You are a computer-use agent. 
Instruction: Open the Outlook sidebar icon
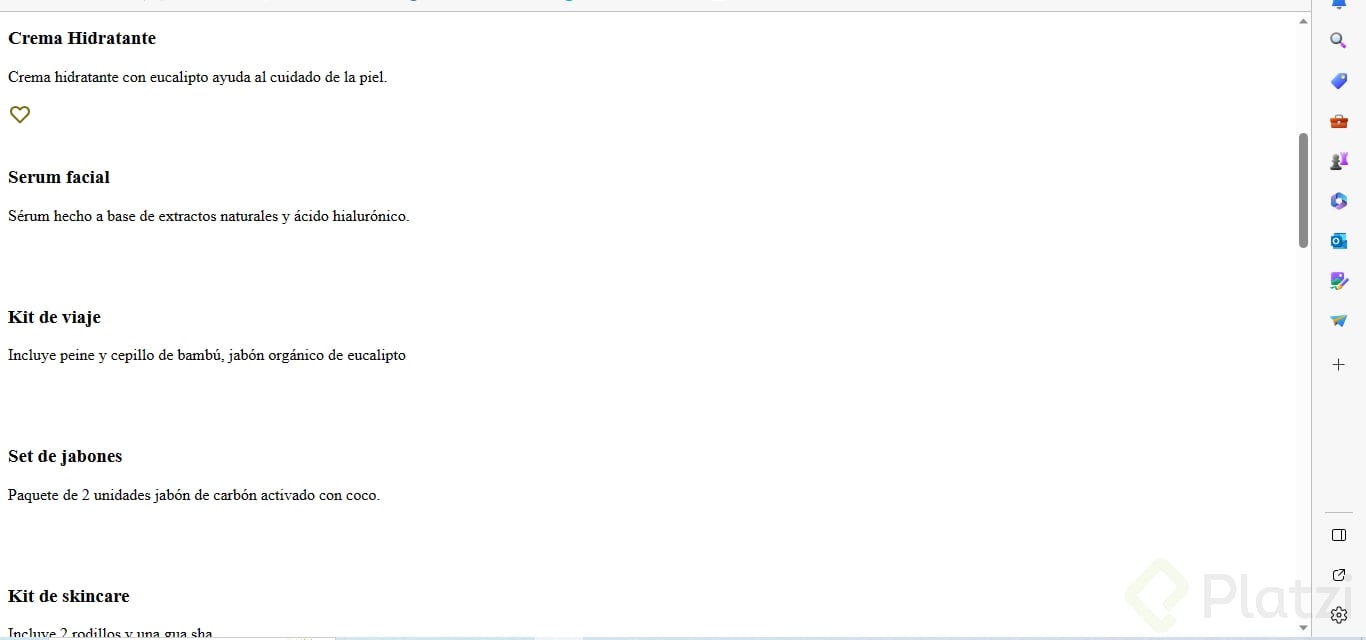[x=1338, y=241]
